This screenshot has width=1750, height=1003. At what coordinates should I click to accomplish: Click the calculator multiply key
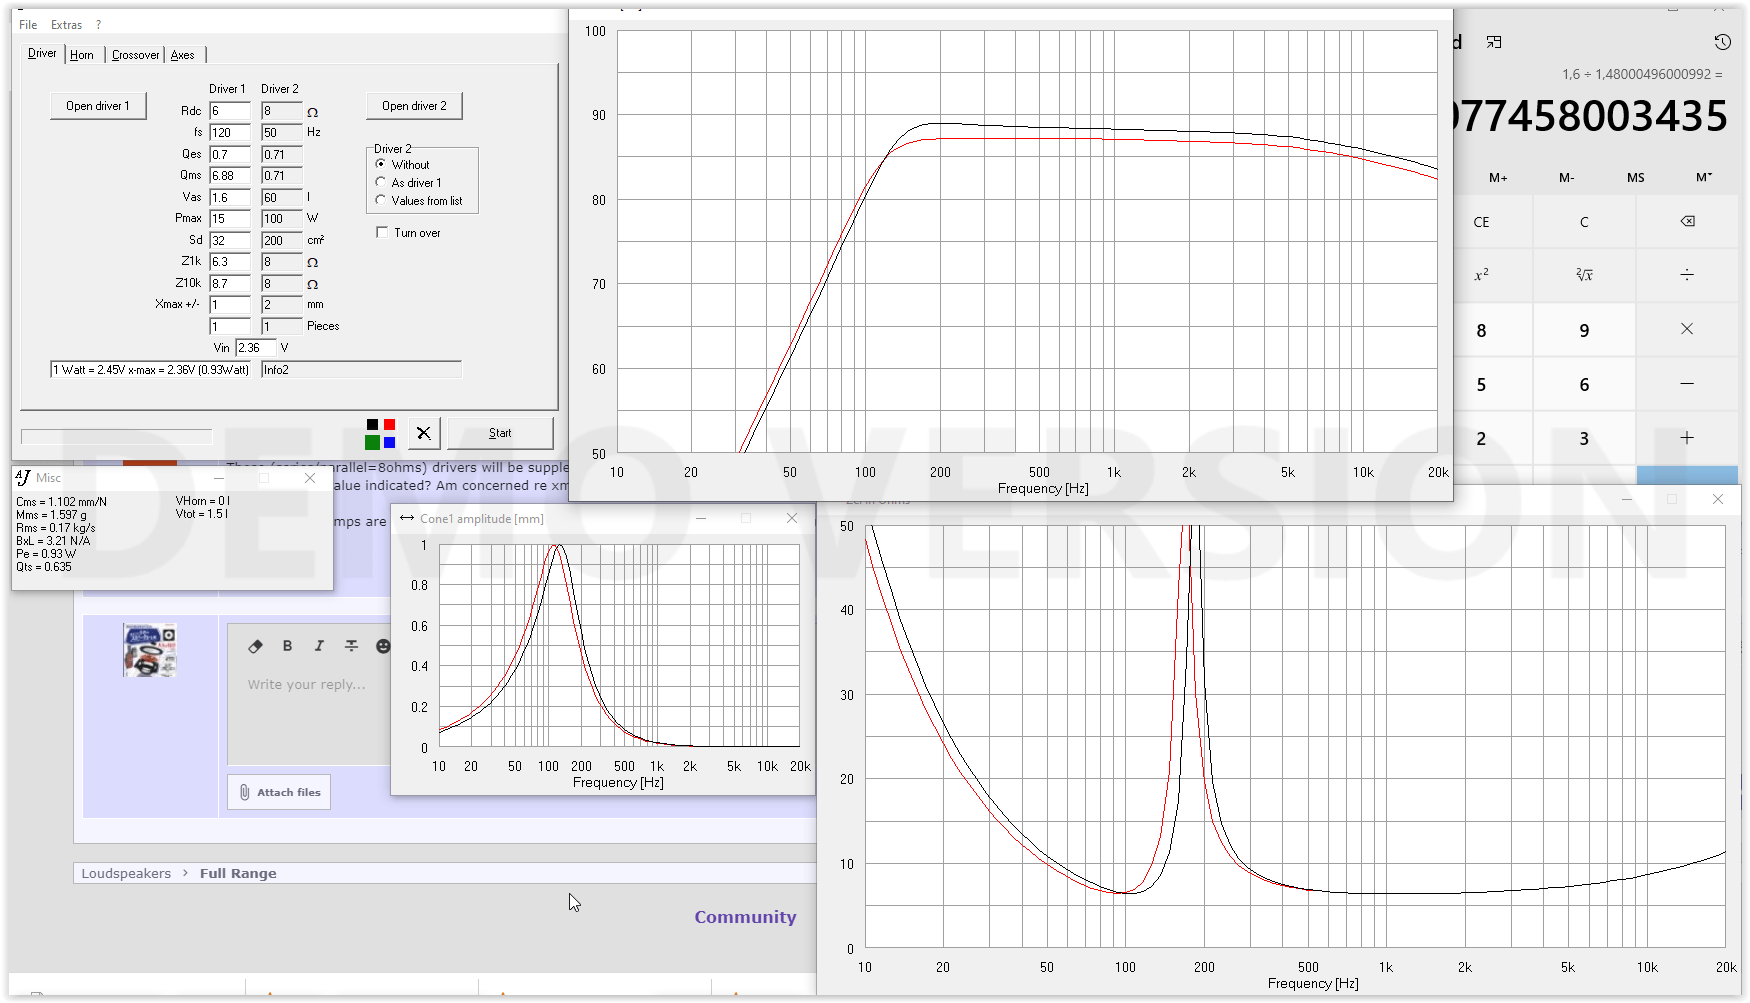pyautogui.click(x=1687, y=329)
